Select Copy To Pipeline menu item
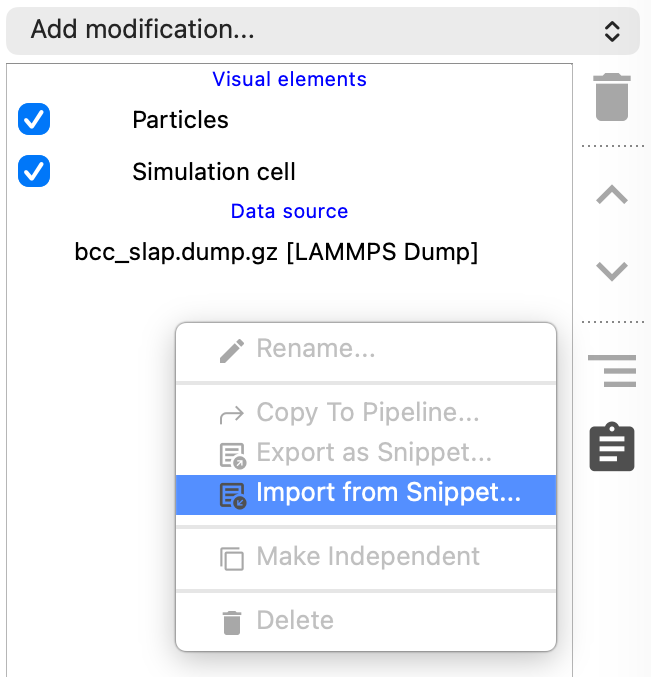 point(367,413)
